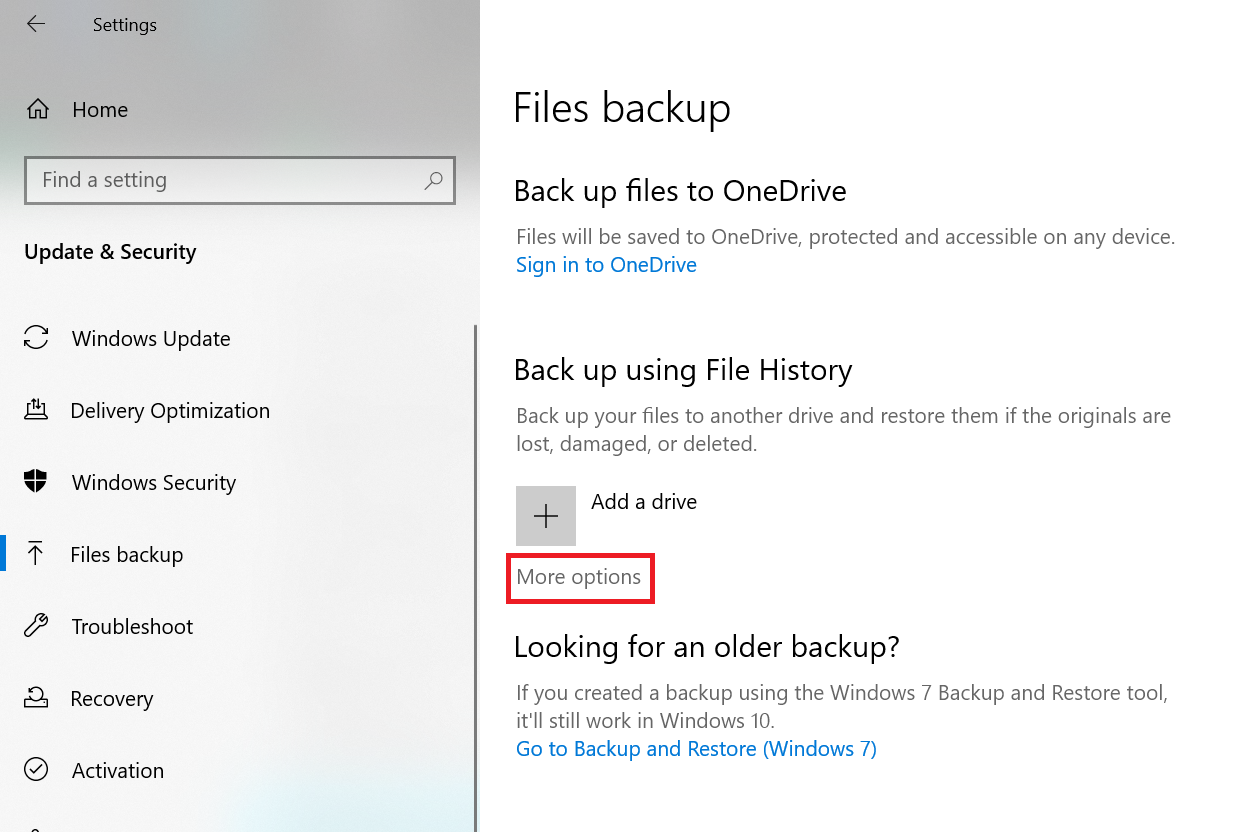Click the Settings window title text
Viewport: 1241px width, 832px height.
pyautogui.click(x=125, y=25)
